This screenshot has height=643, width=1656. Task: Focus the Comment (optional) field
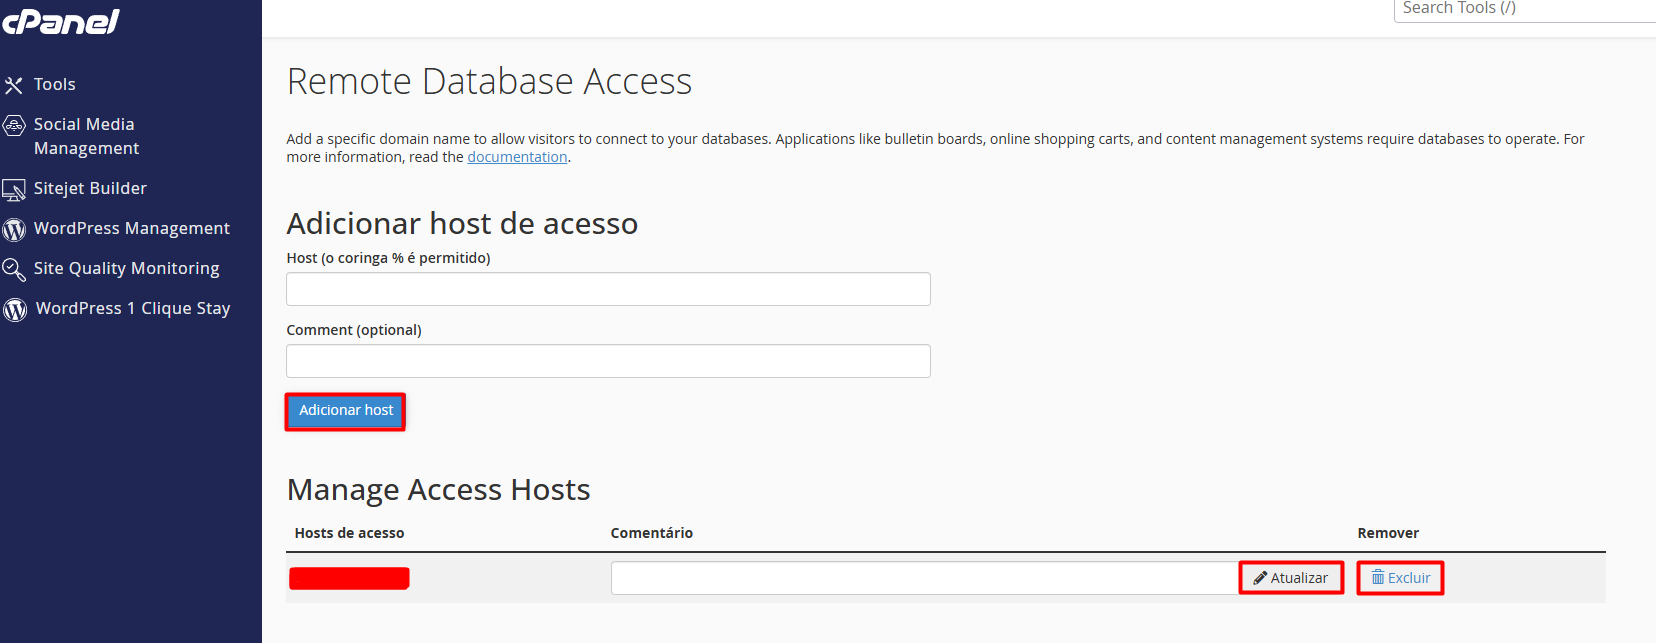[x=608, y=361]
